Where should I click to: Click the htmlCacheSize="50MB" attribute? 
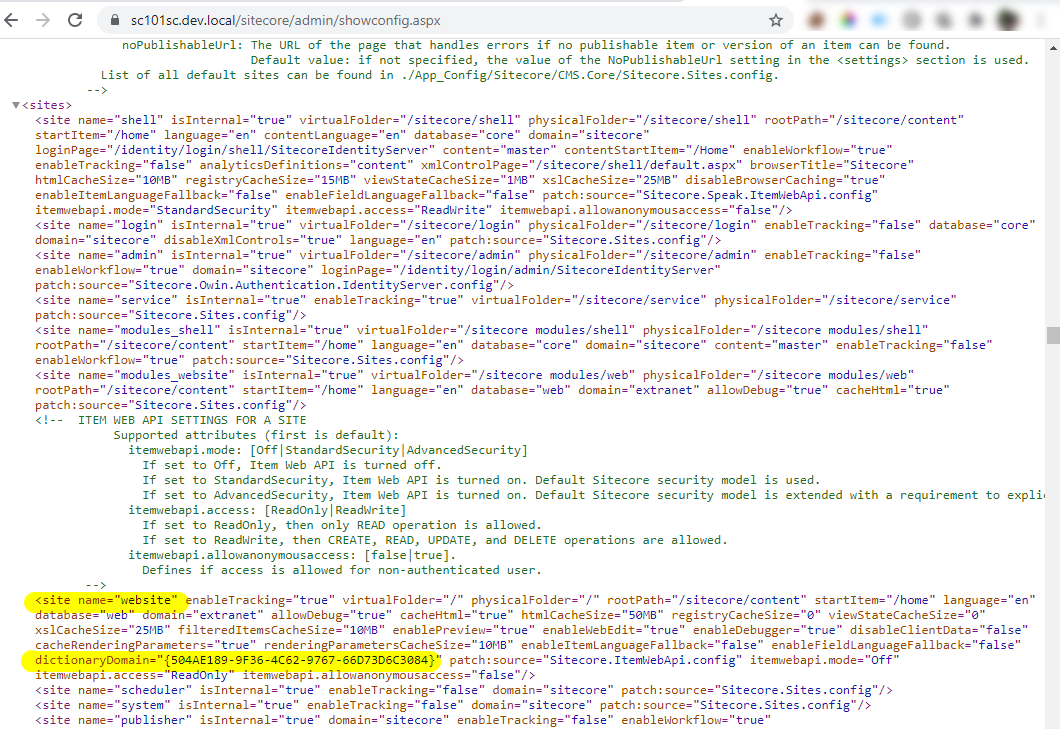coord(592,615)
